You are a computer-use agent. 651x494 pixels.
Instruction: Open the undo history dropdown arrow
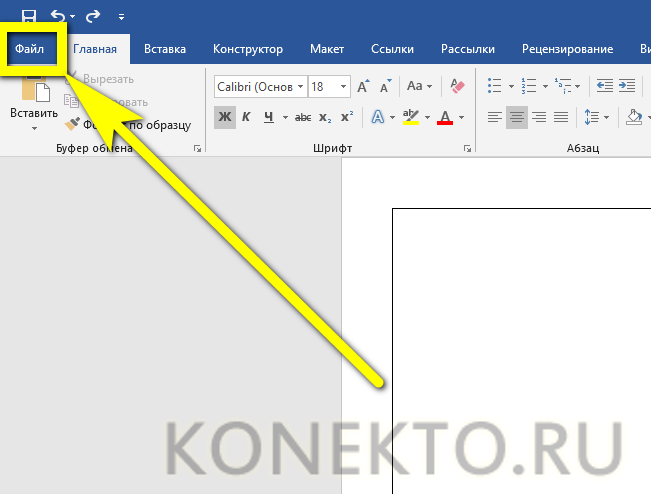pyautogui.click(x=73, y=17)
